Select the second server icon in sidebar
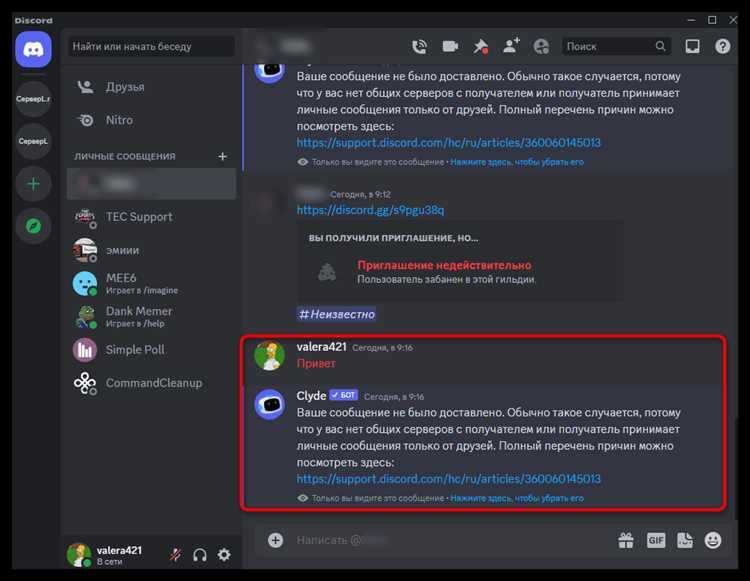 point(33,141)
